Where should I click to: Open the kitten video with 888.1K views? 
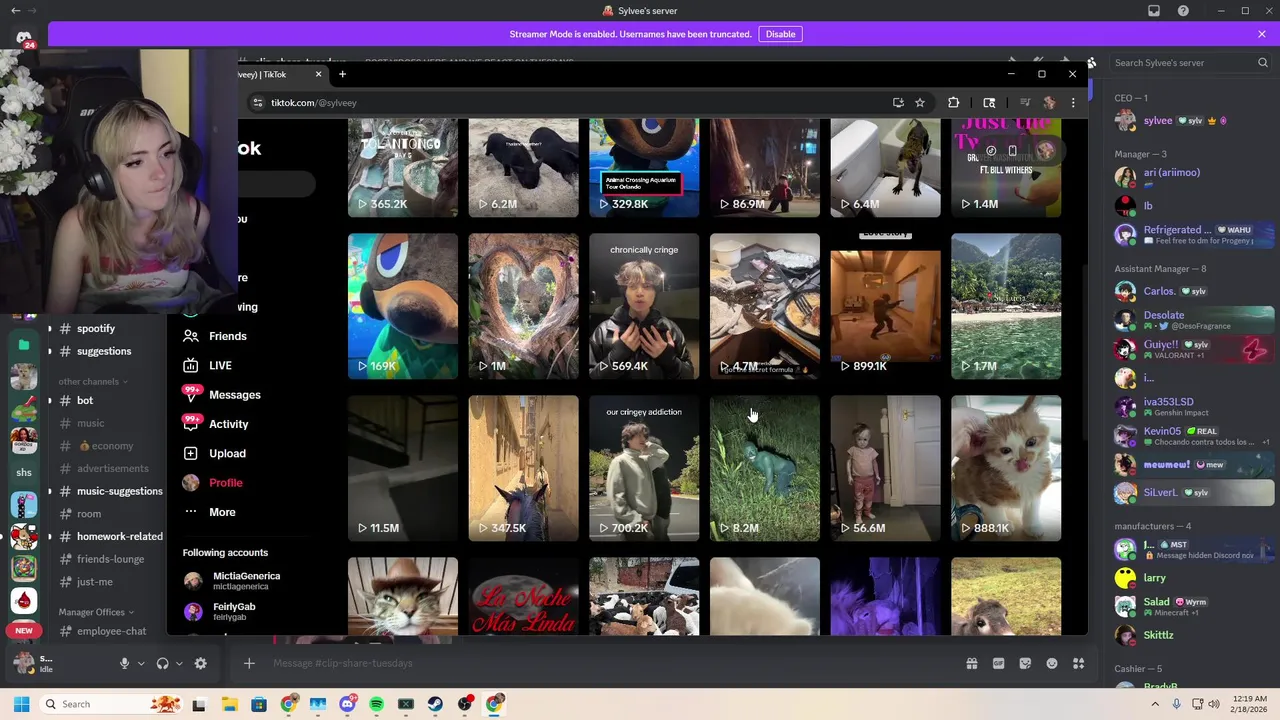1006,468
